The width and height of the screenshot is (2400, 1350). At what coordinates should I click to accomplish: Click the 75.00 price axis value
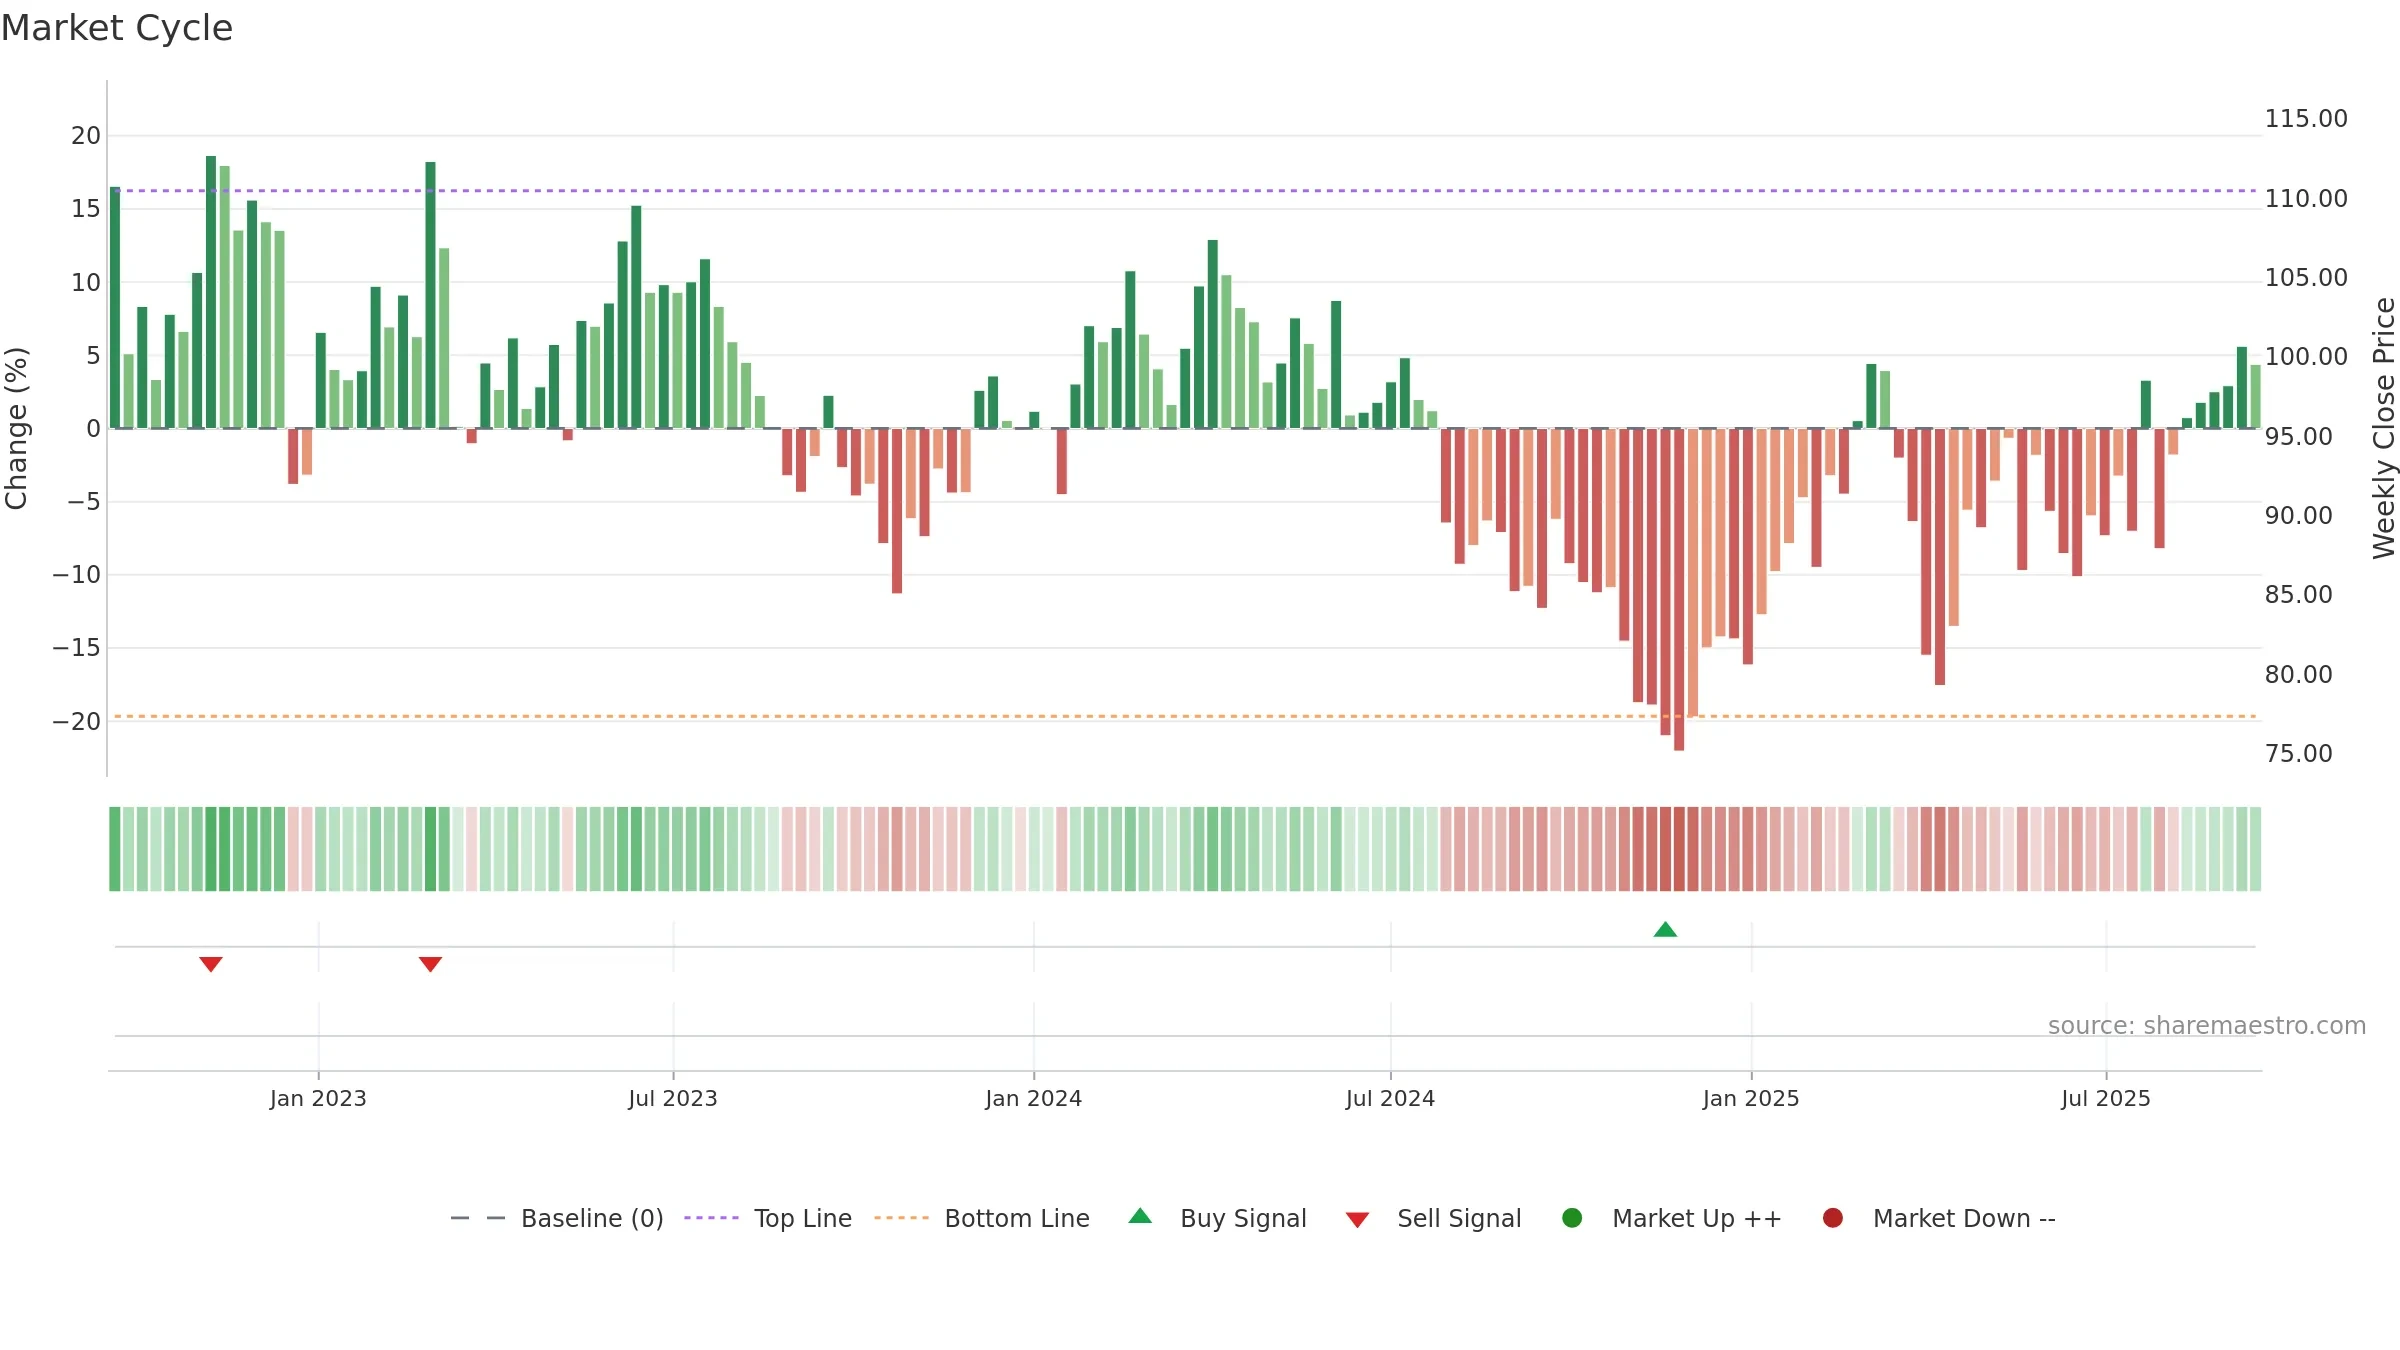(2298, 753)
